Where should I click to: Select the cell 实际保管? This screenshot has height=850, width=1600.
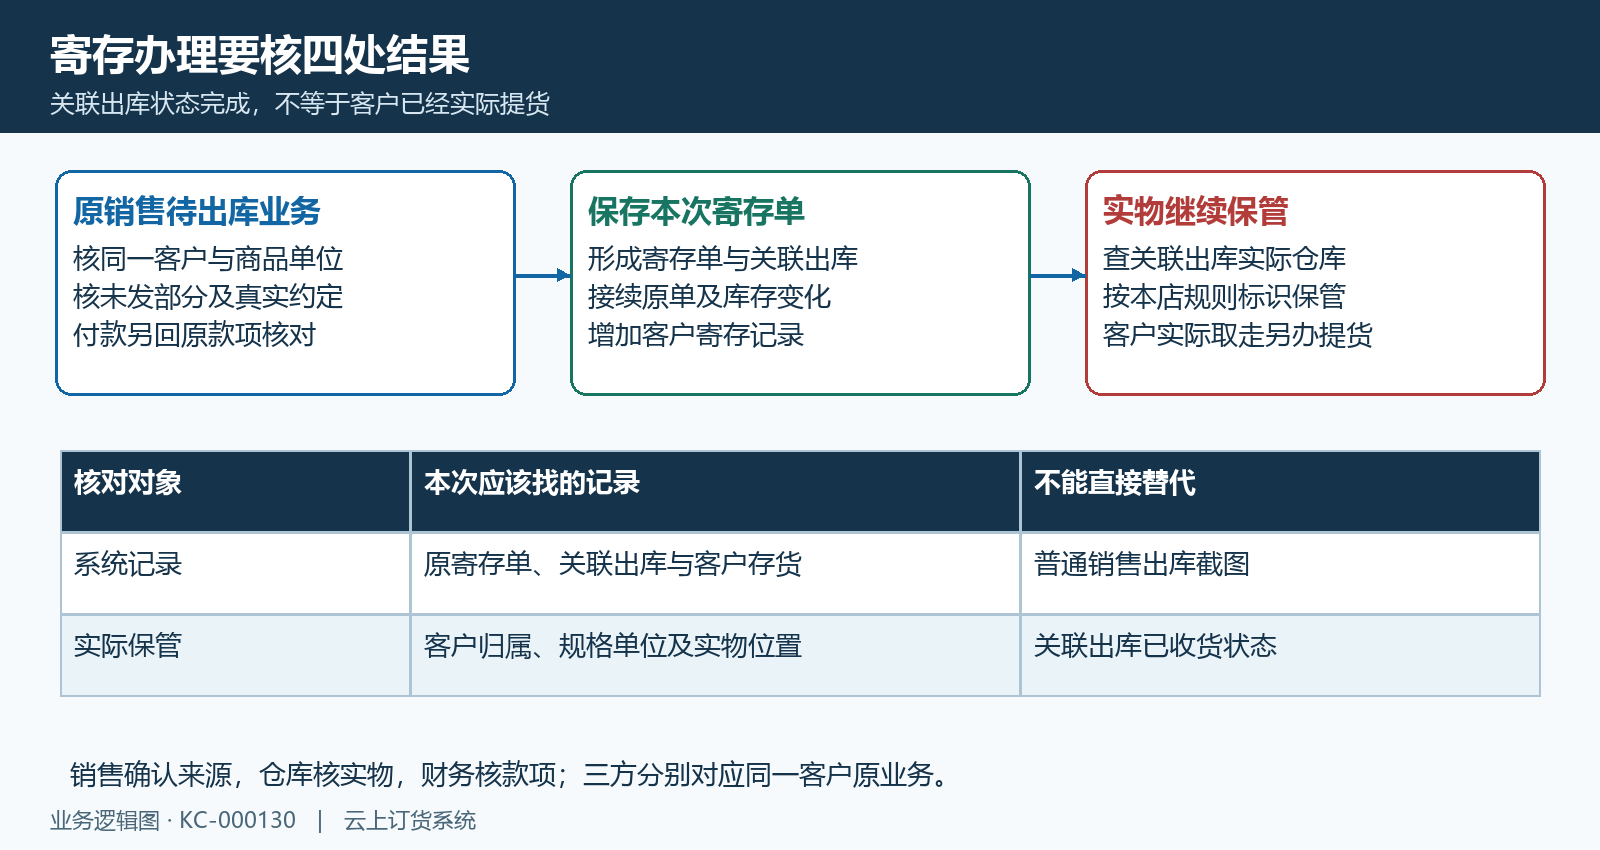pyautogui.click(x=236, y=655)
